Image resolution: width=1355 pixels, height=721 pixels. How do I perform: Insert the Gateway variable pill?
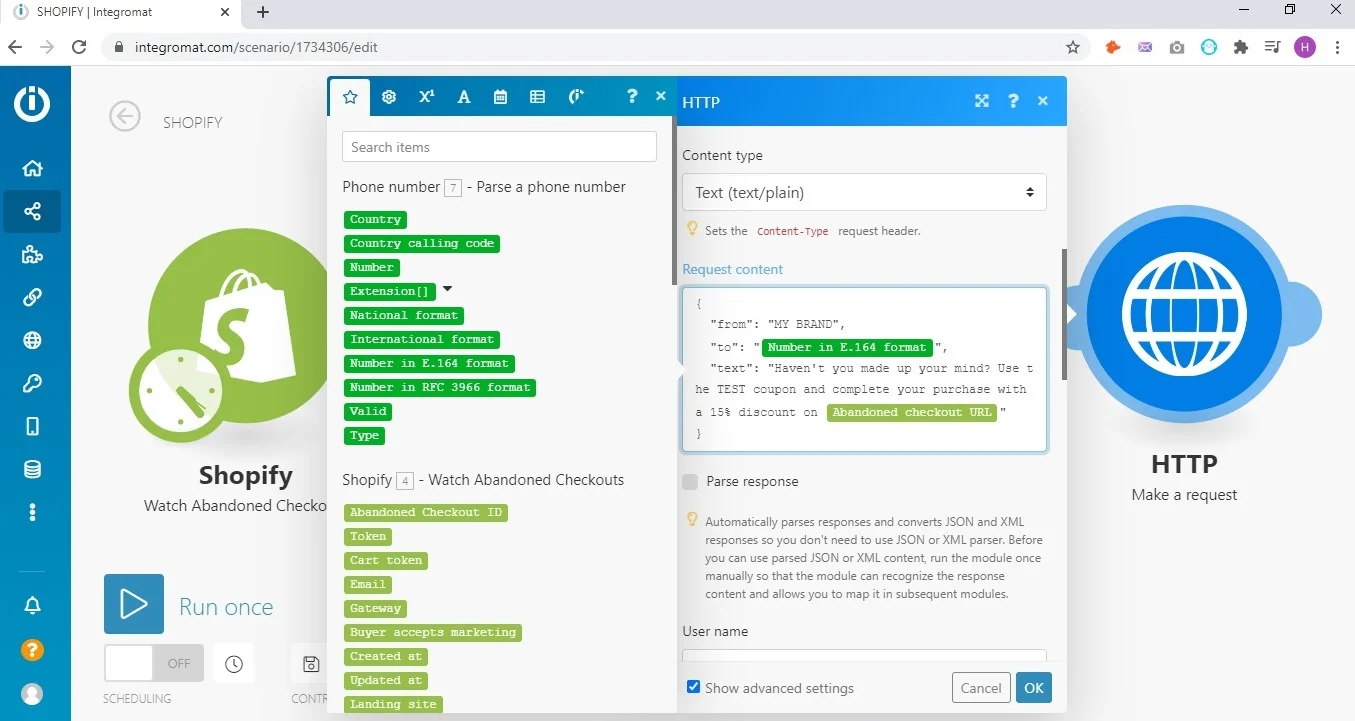[x=375, y=608]
